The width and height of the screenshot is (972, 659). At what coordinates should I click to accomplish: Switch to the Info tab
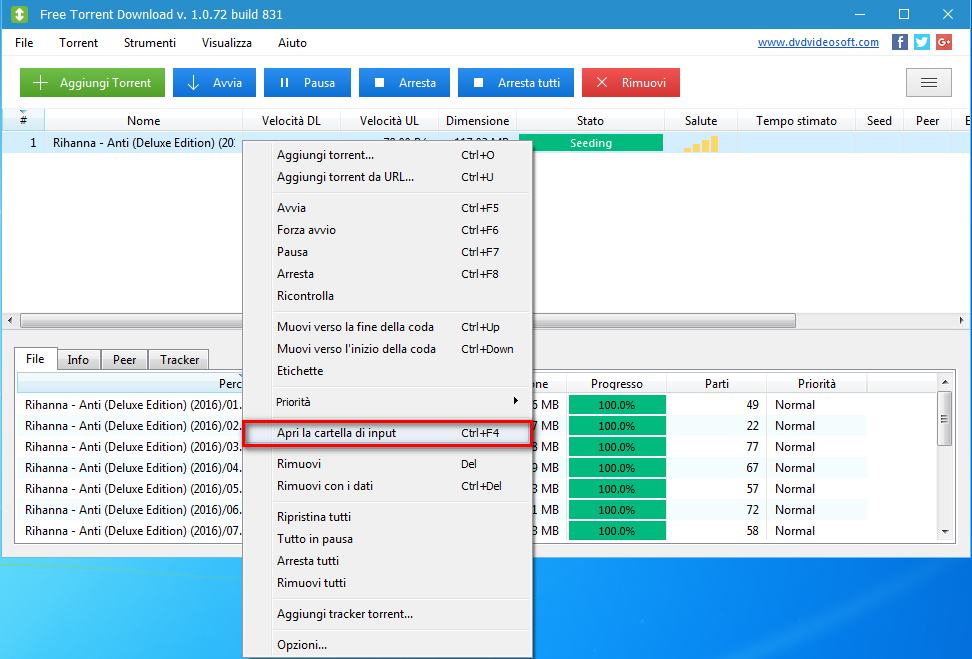78,360
